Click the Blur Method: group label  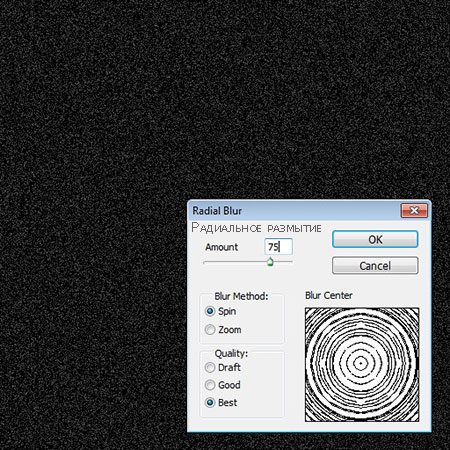click(x=241, y=296)
